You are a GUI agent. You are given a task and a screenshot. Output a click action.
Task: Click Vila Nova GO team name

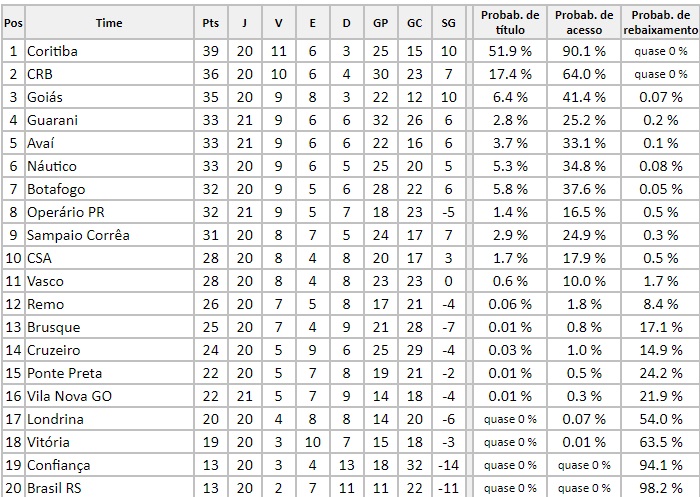coord(70,396)
